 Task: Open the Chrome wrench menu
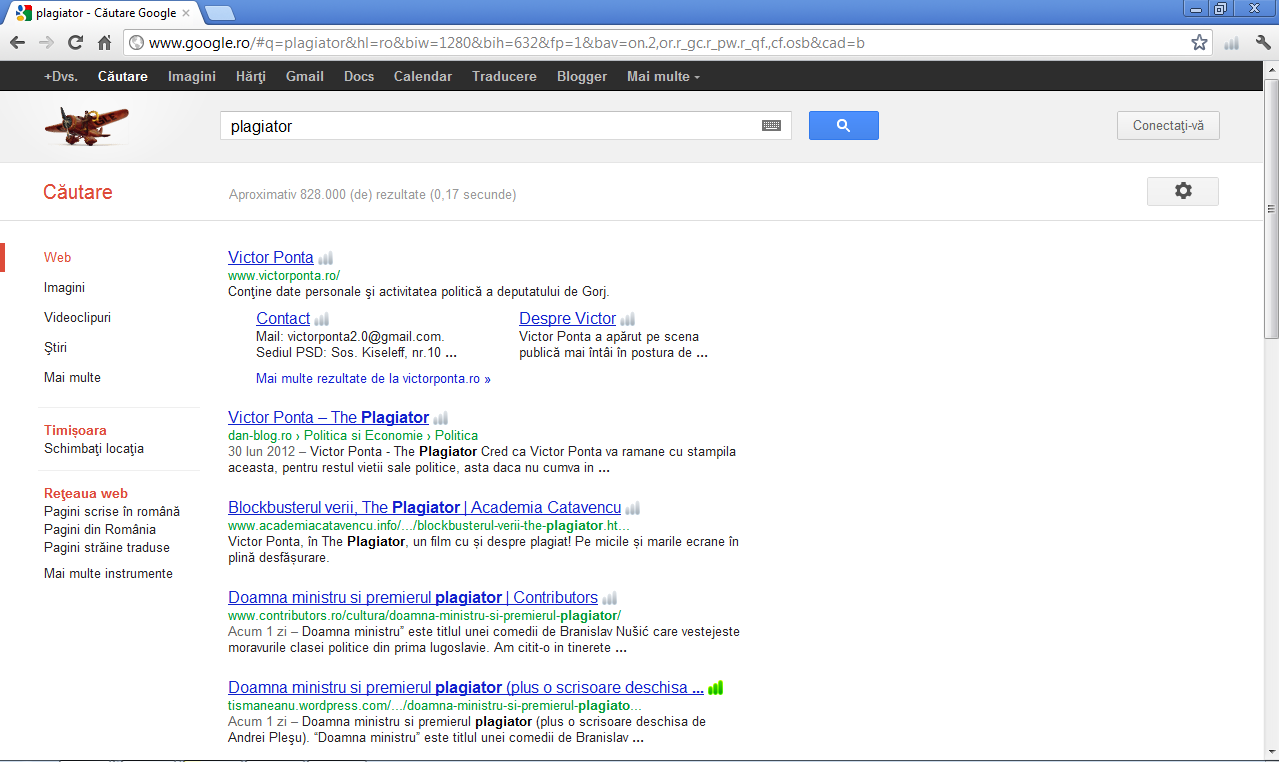click(1261, 43)
